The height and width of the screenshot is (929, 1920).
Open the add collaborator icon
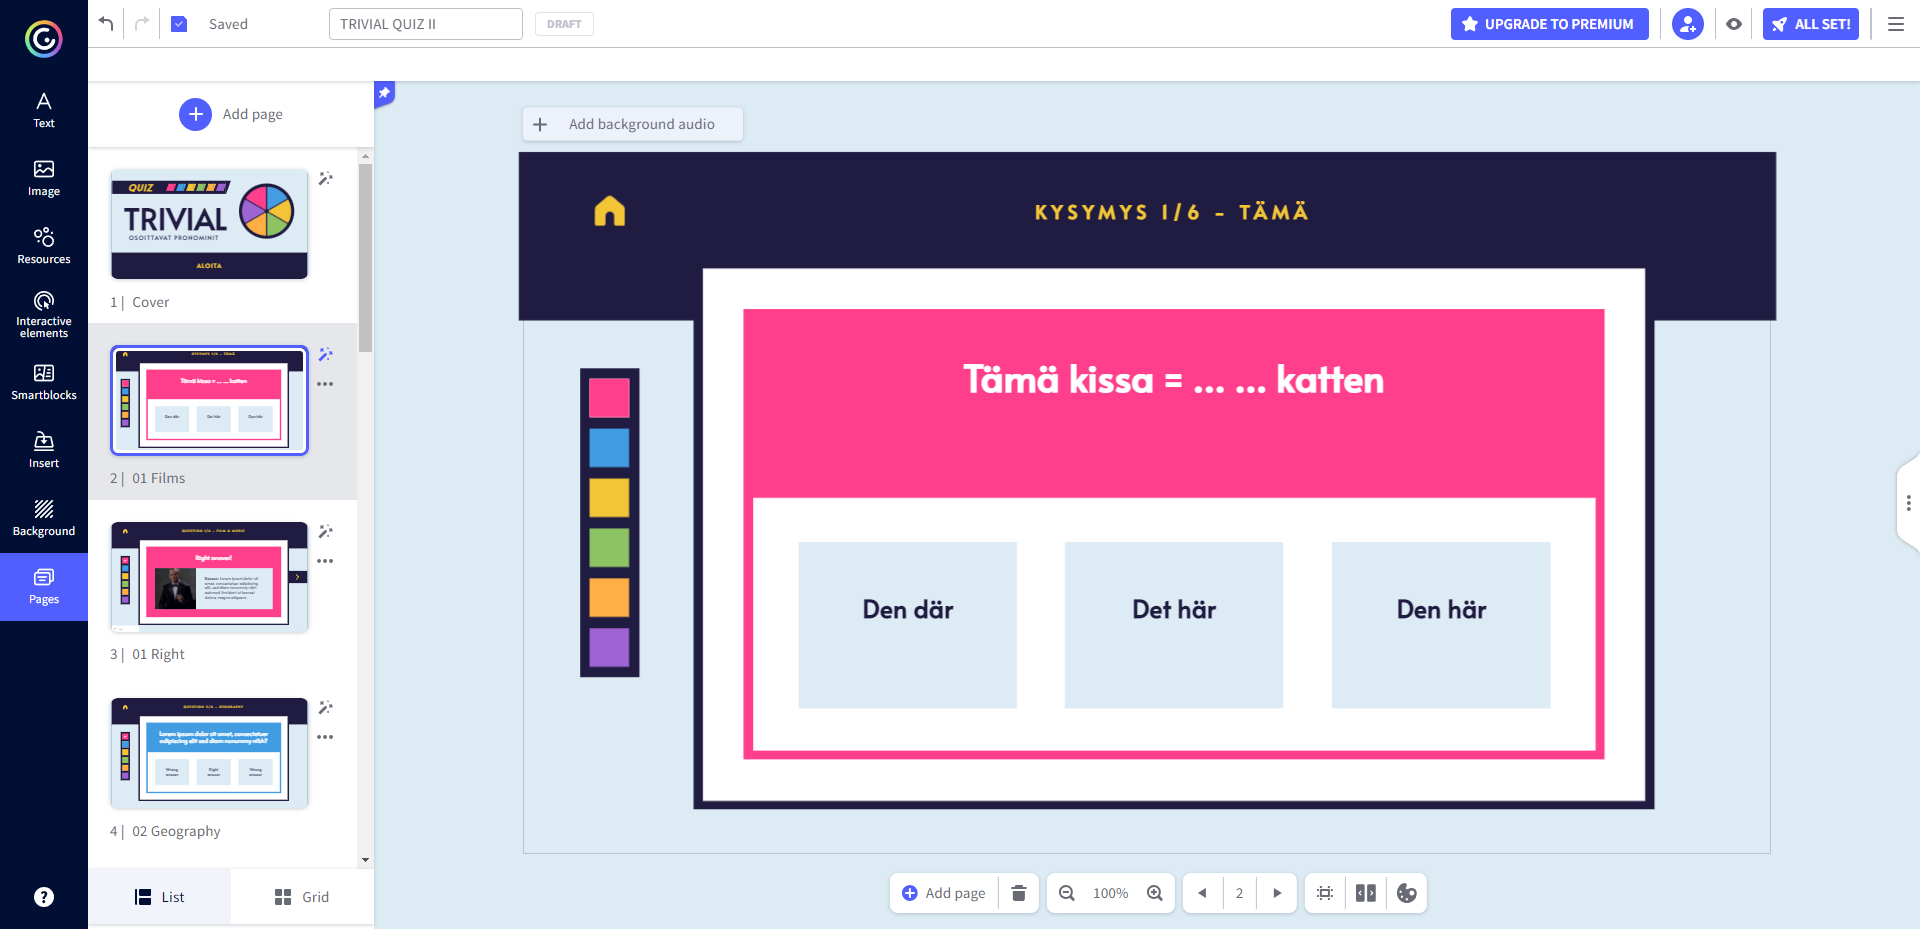pos(1688,24)
